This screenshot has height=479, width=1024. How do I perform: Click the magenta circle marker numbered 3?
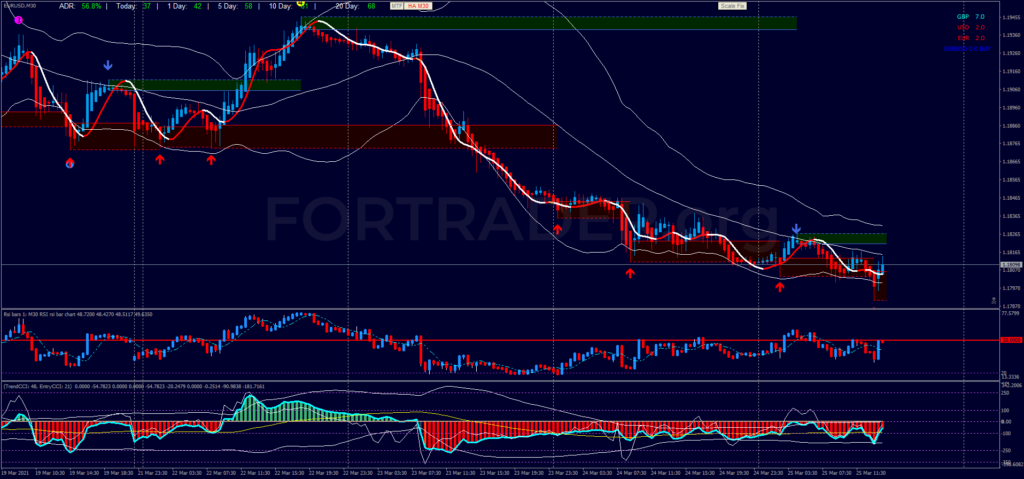[x=19, y=20]
